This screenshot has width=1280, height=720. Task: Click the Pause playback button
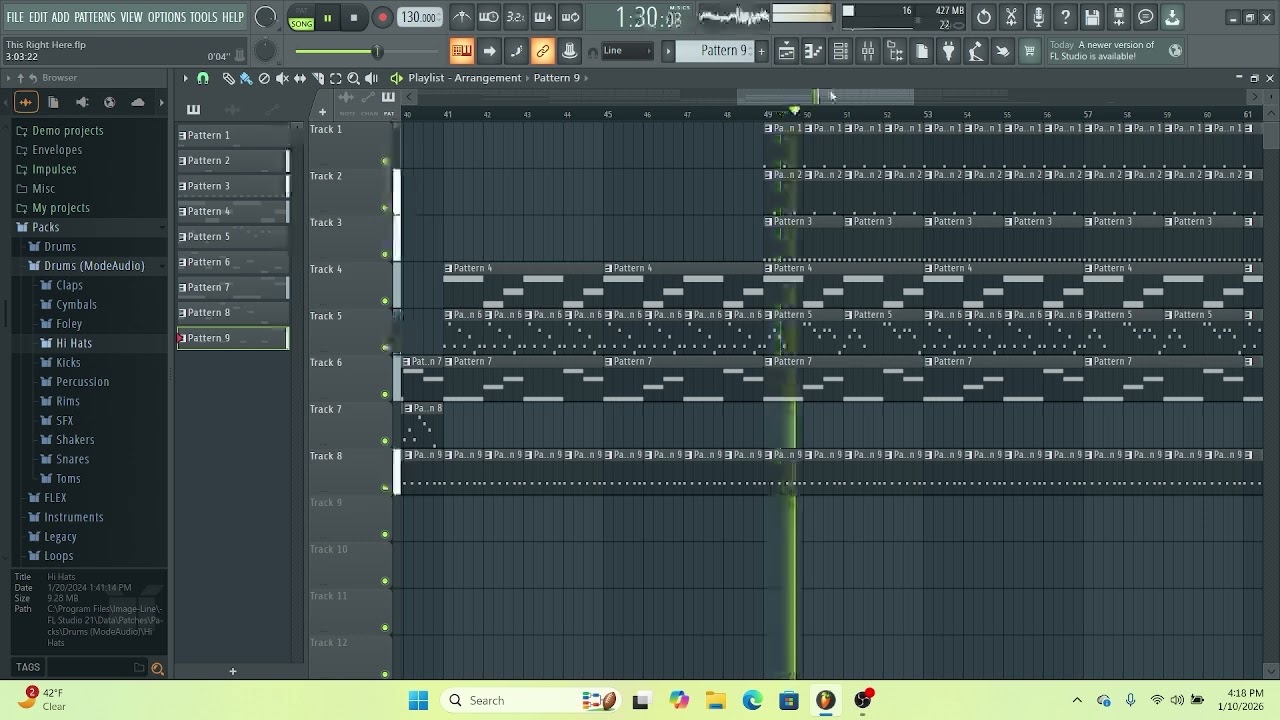coord(327,18)
